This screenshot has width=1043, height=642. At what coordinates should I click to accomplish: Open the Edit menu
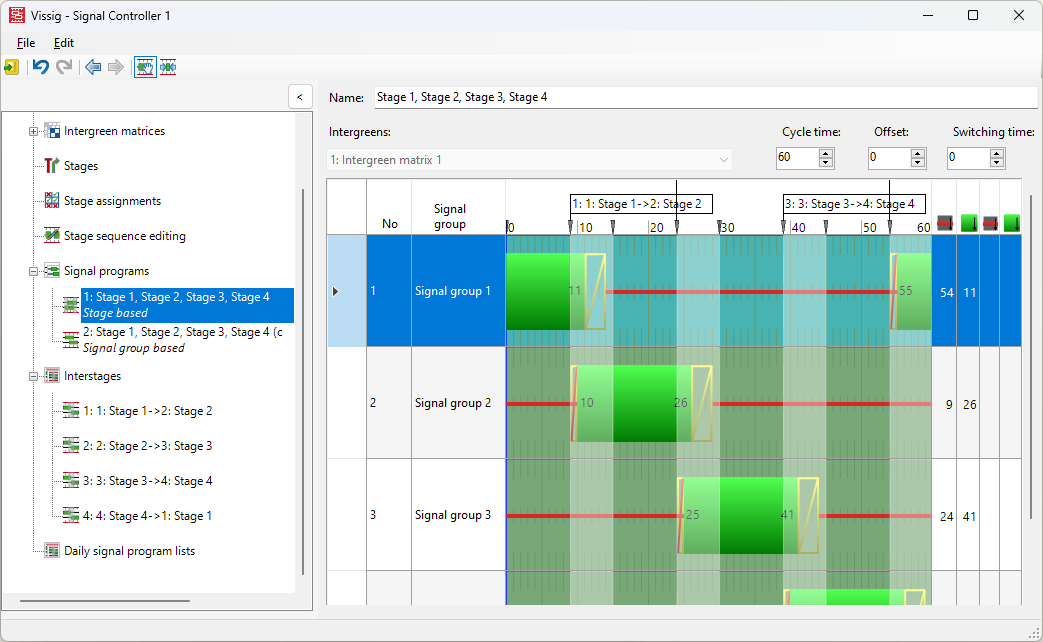(64, 43)
